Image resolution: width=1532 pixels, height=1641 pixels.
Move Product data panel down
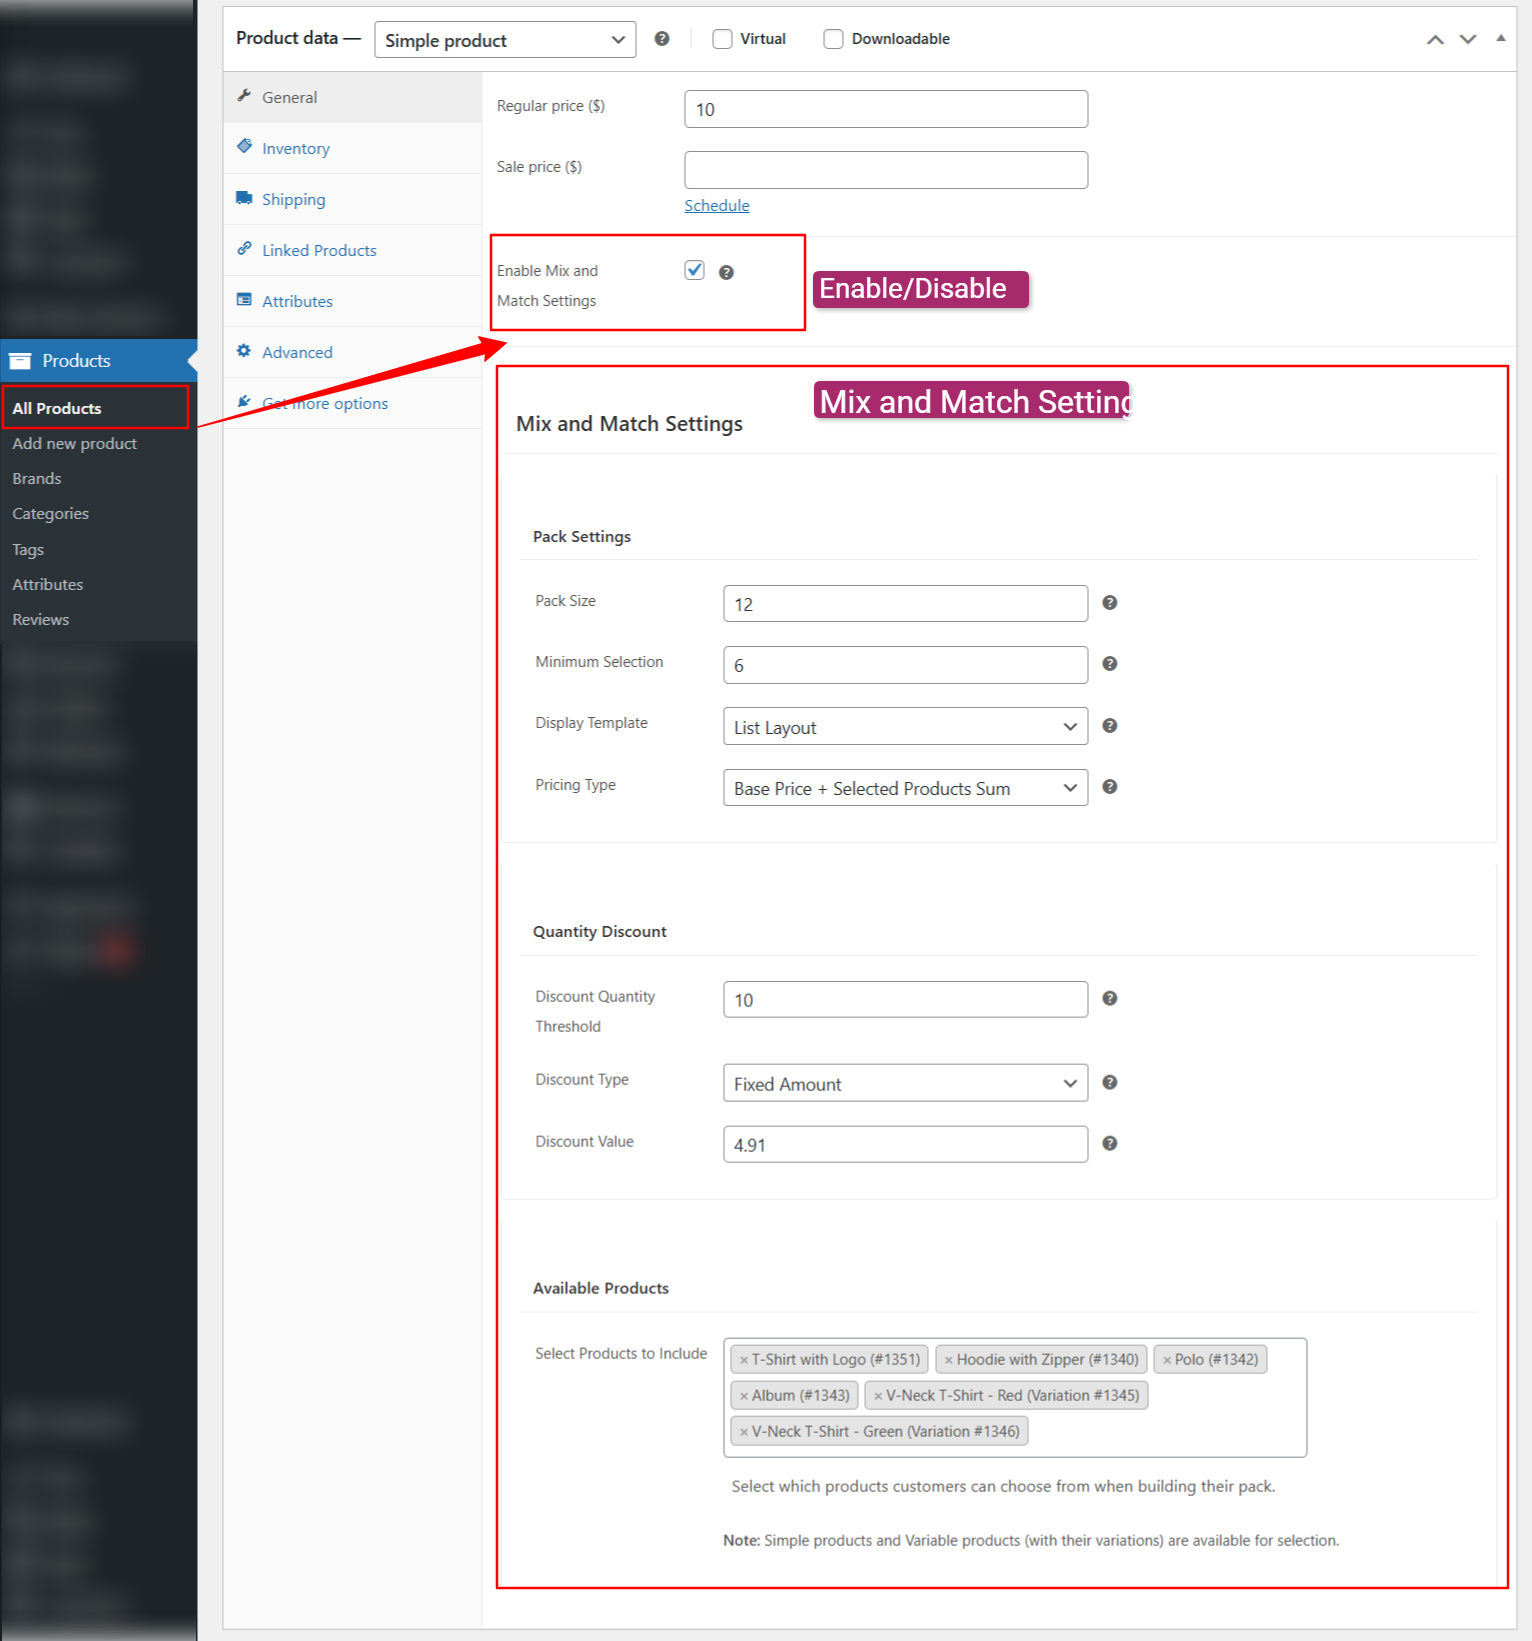pyautogui.click(x=1468, y=39)
